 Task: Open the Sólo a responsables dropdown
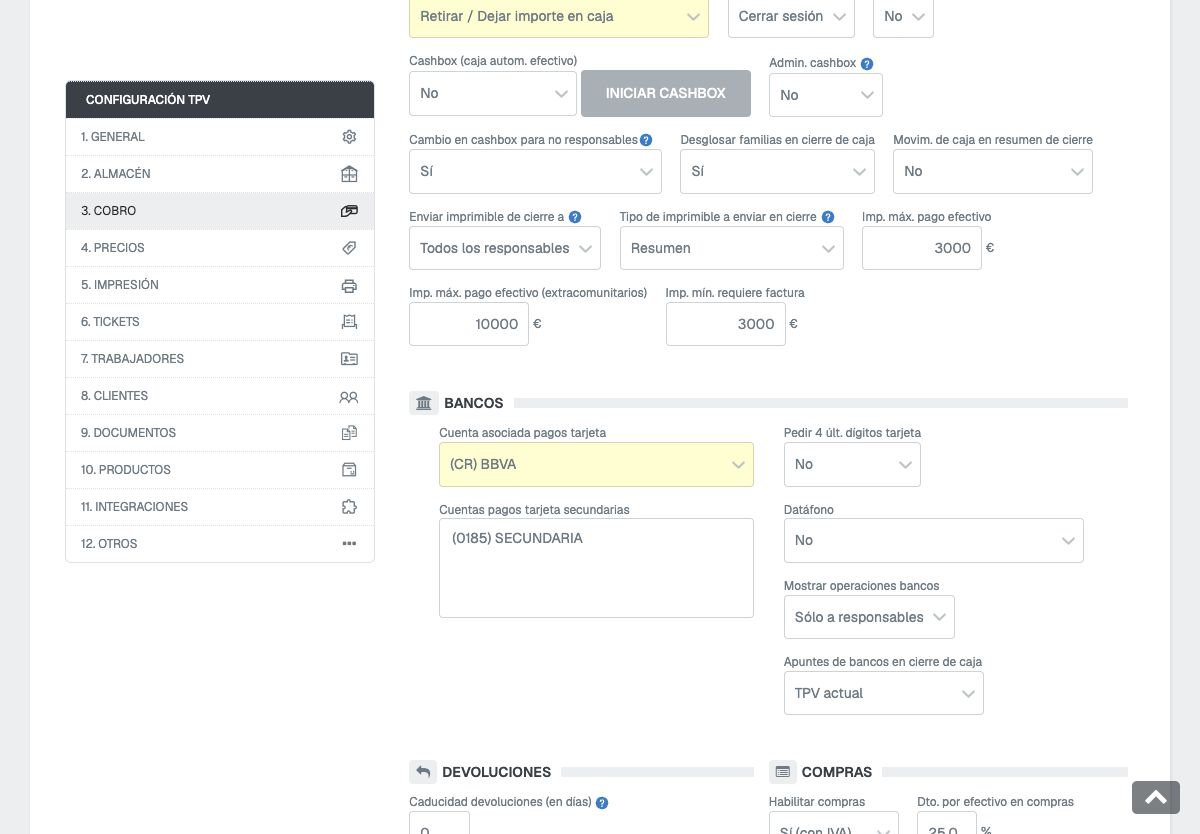[869, 617]
